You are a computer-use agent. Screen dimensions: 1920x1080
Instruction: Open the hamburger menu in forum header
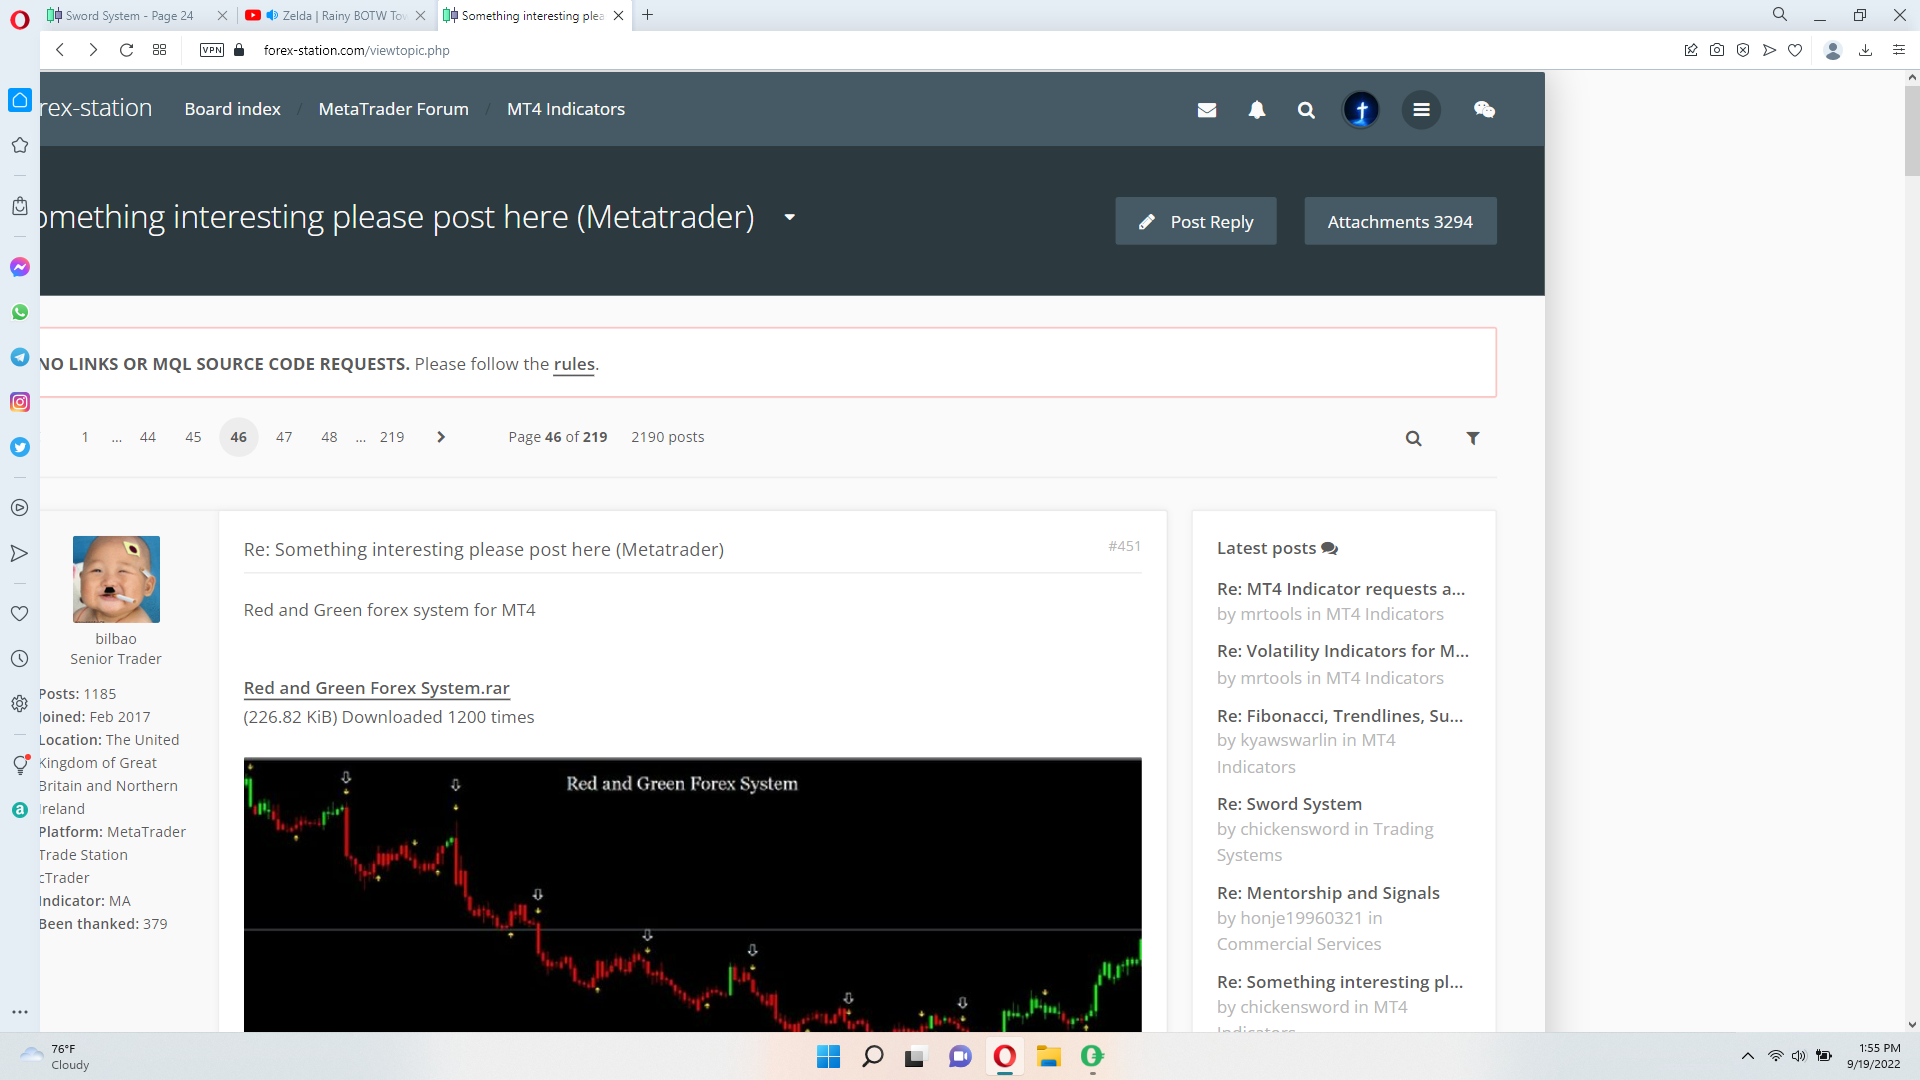pos(1421,110)
